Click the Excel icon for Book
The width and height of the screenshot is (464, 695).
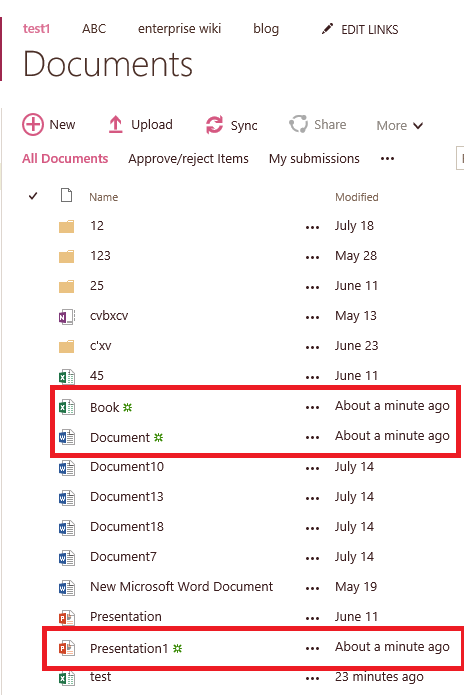pyautogui.click(x=67, y=407)
